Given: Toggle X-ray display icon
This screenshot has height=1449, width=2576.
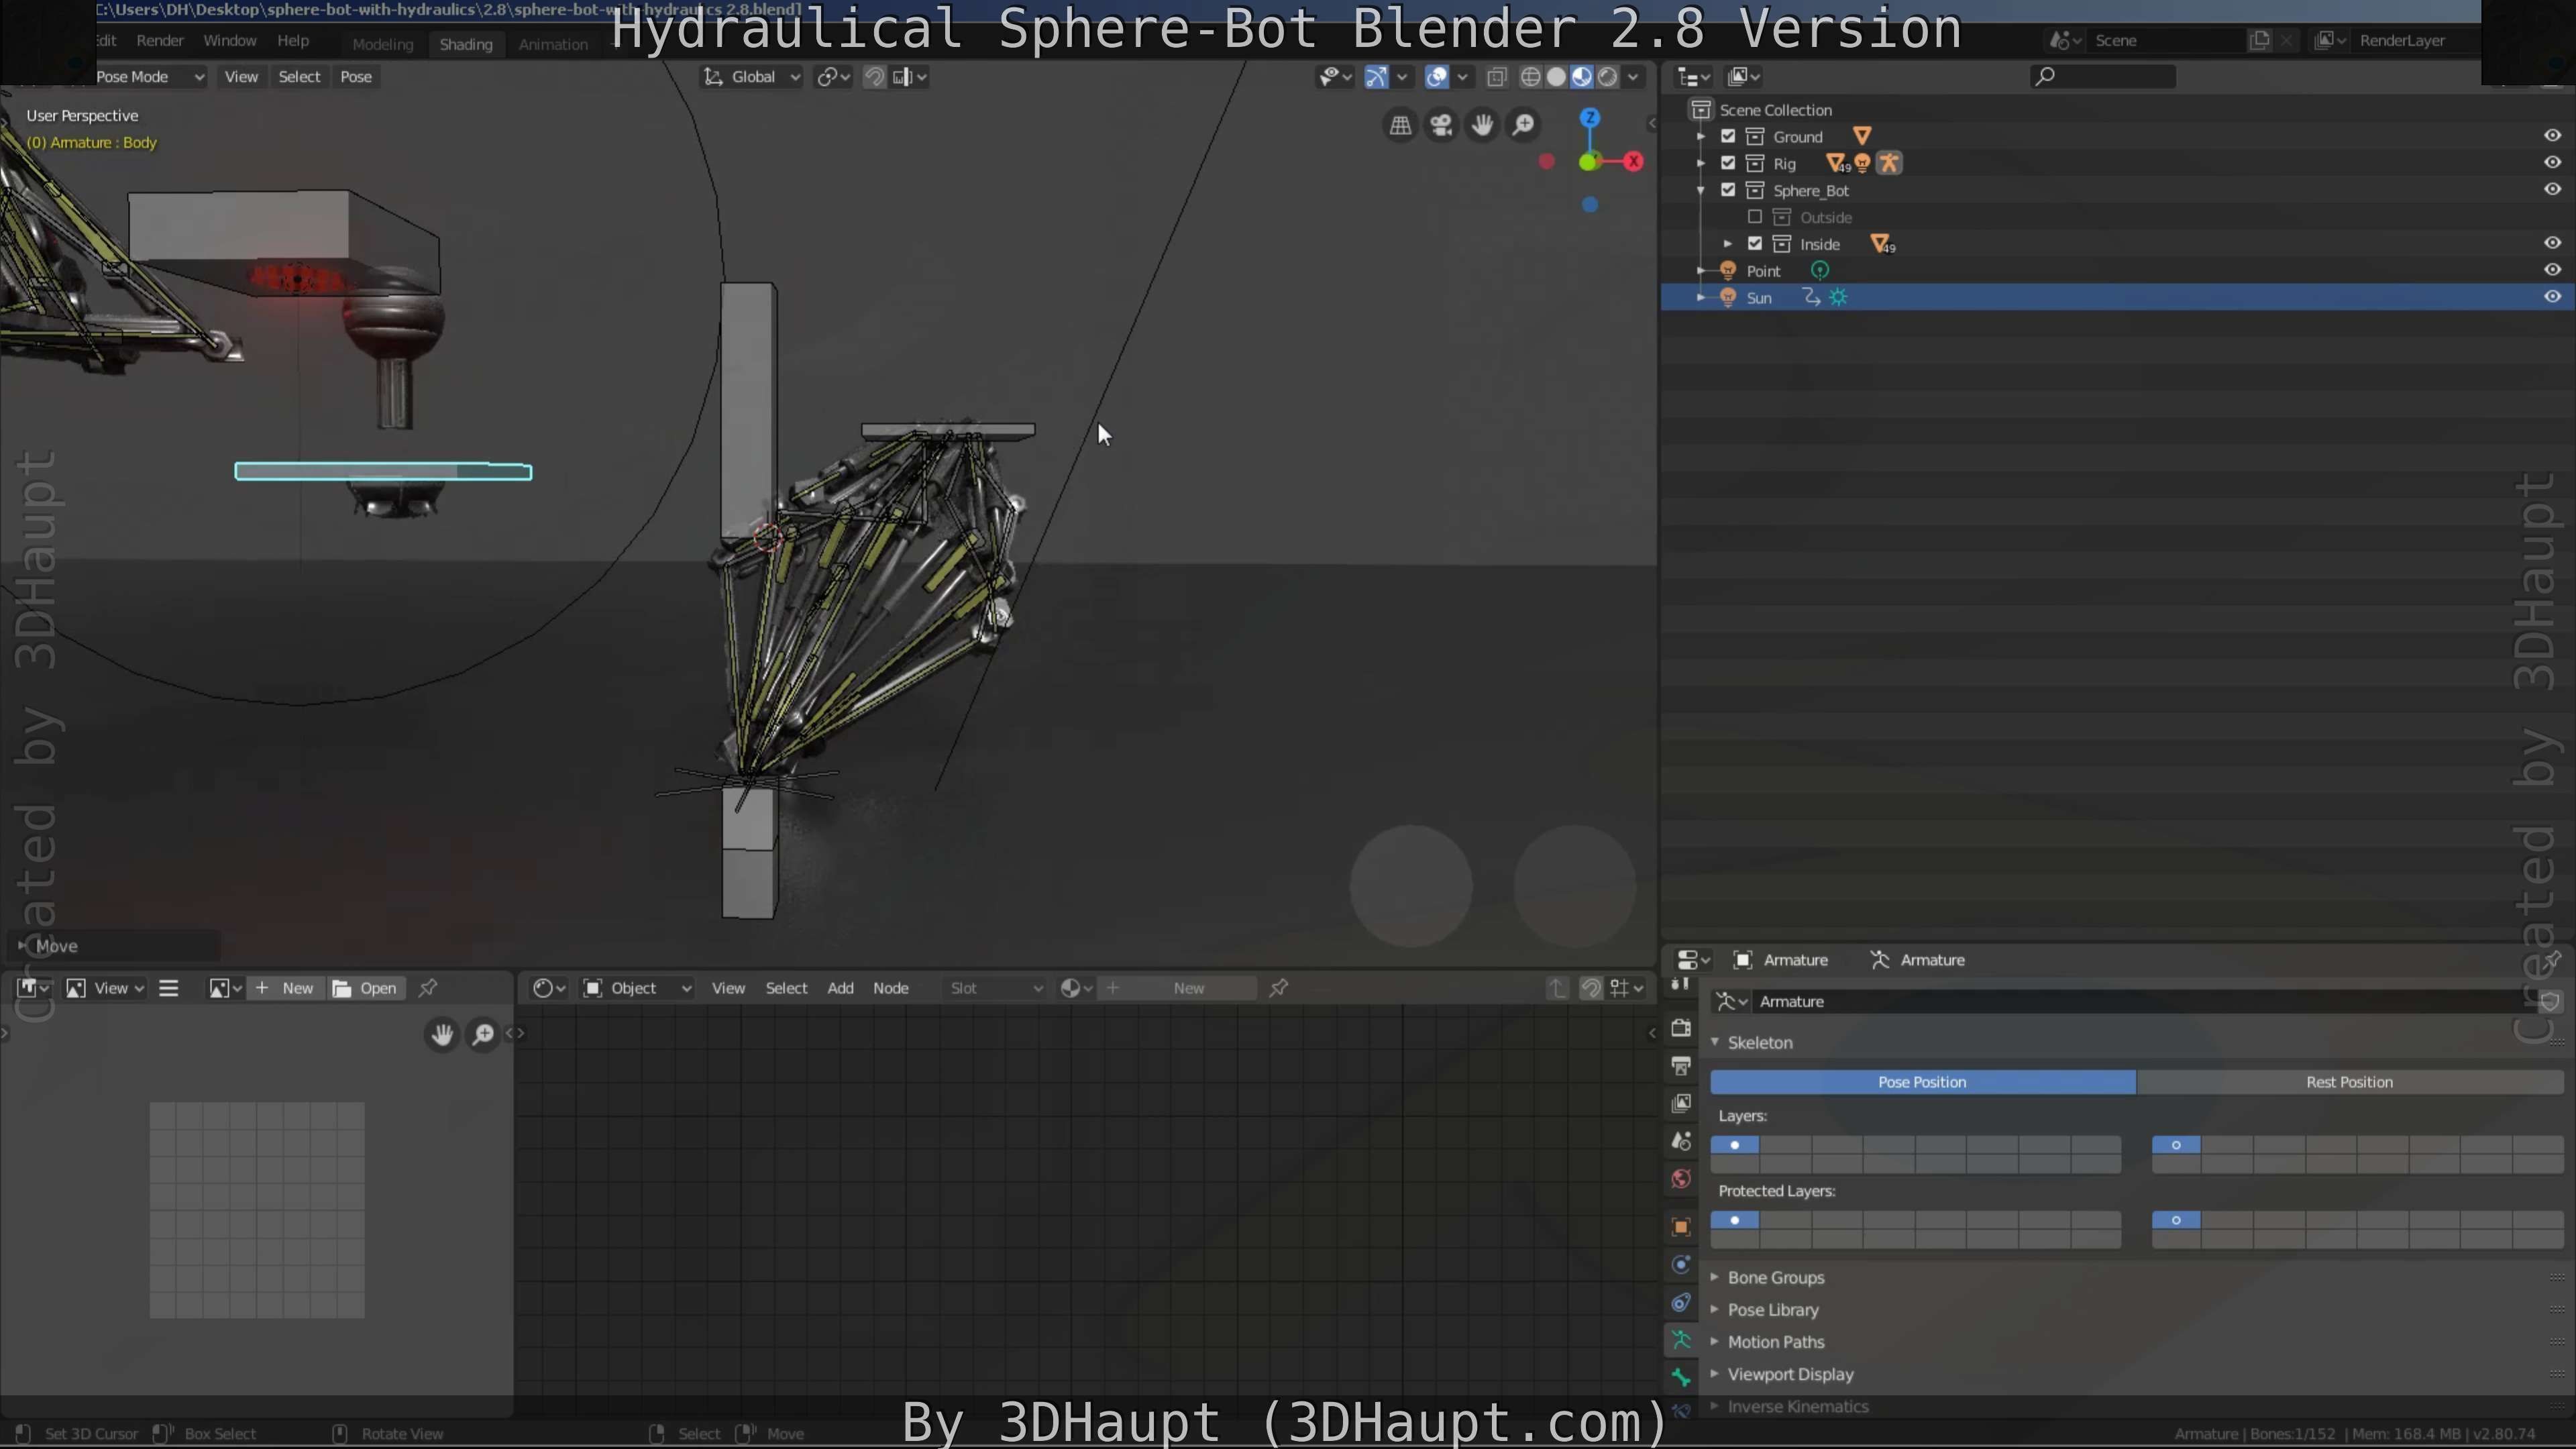Looking at the screenshot, I should point(1497,77).
